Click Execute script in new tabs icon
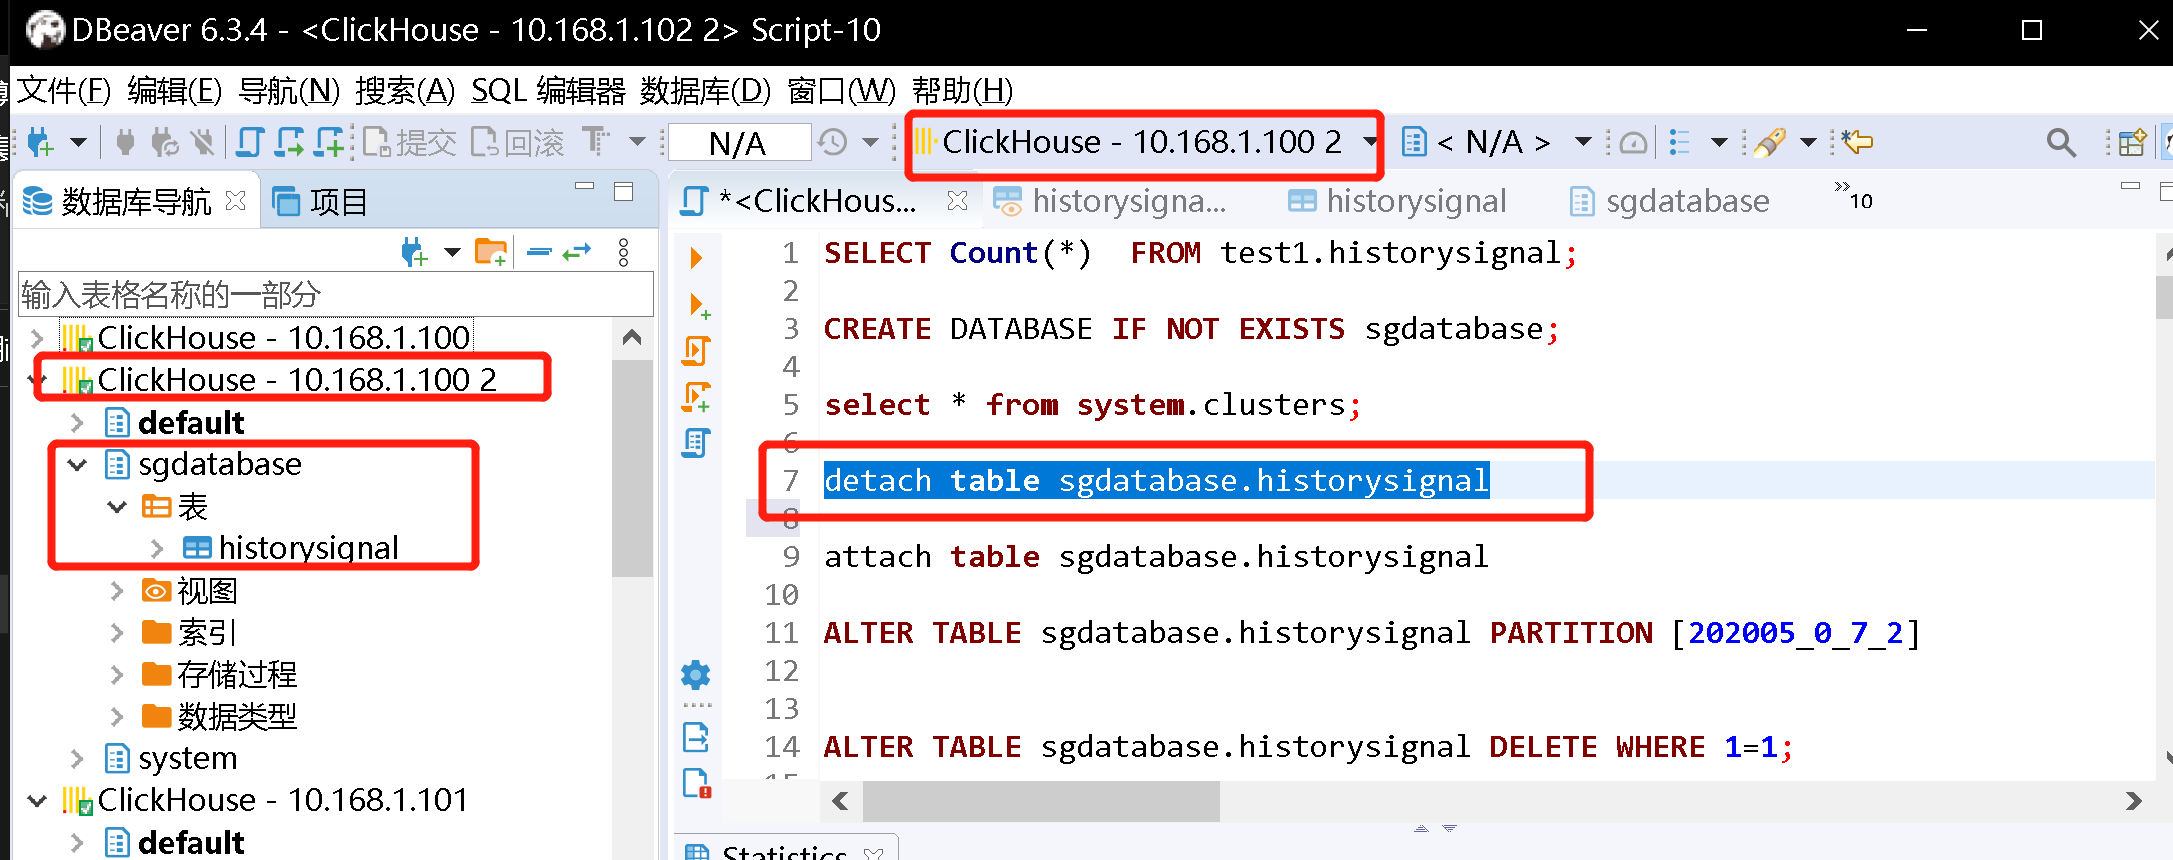 (x=697, y=397)
